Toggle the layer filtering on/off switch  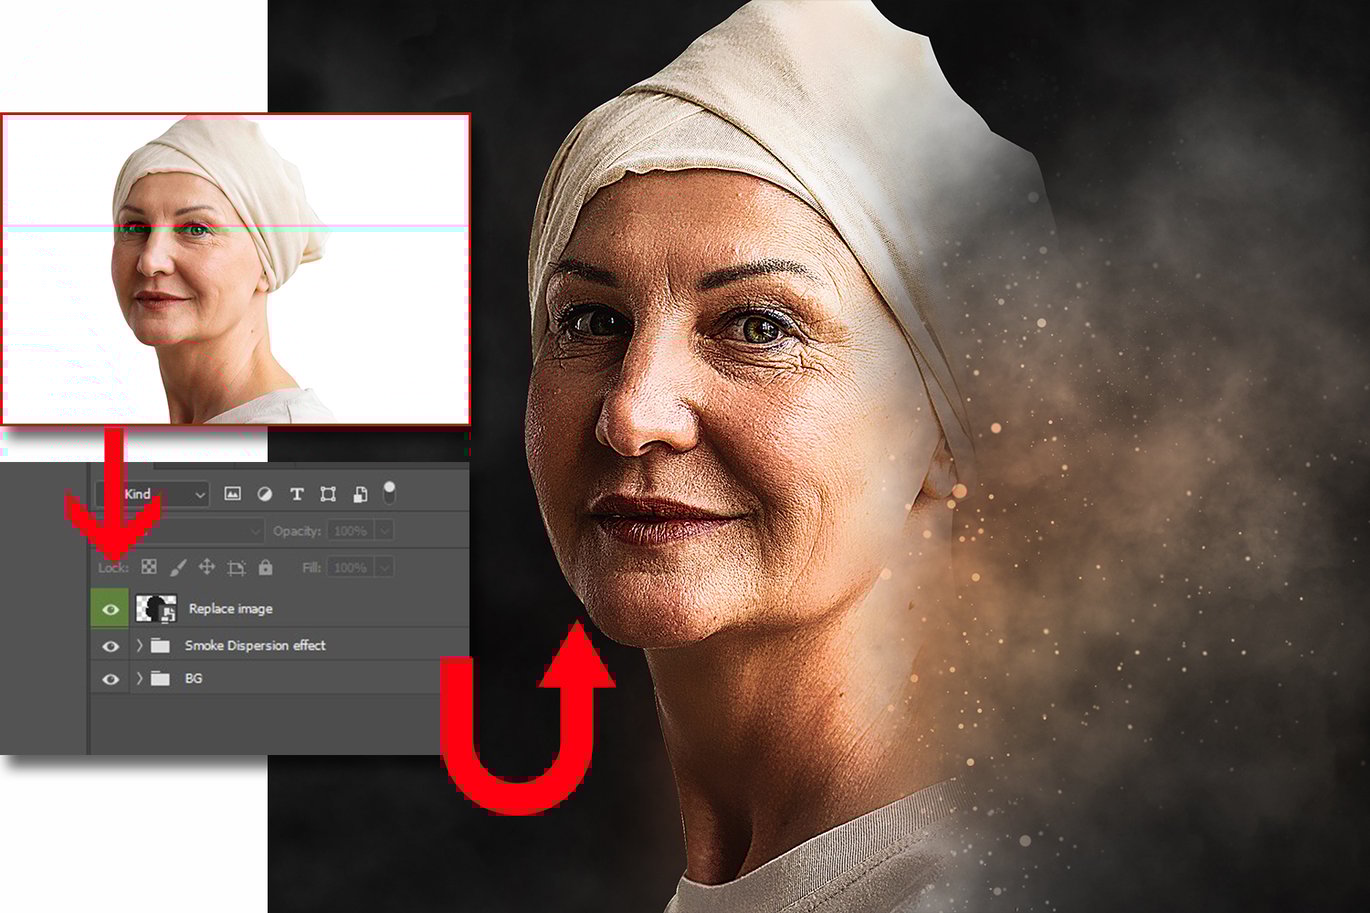click(x=389, y=492)
